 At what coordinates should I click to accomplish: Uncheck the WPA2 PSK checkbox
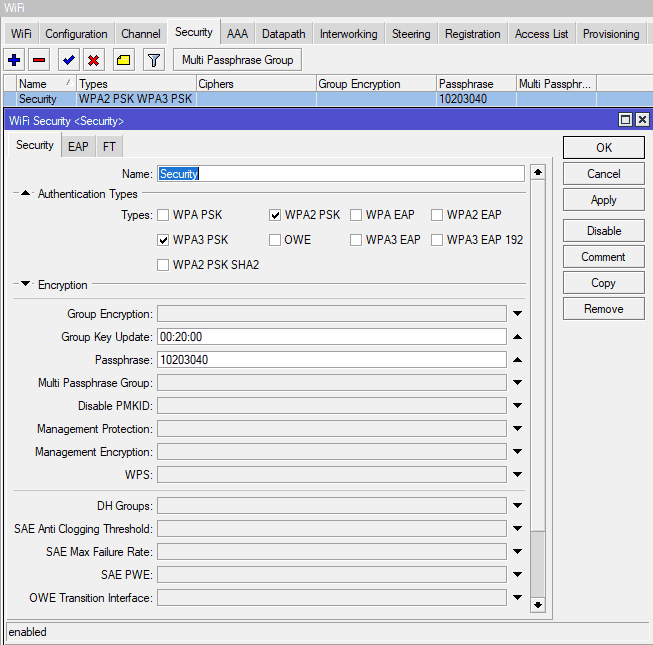click(x=275, y=215)
